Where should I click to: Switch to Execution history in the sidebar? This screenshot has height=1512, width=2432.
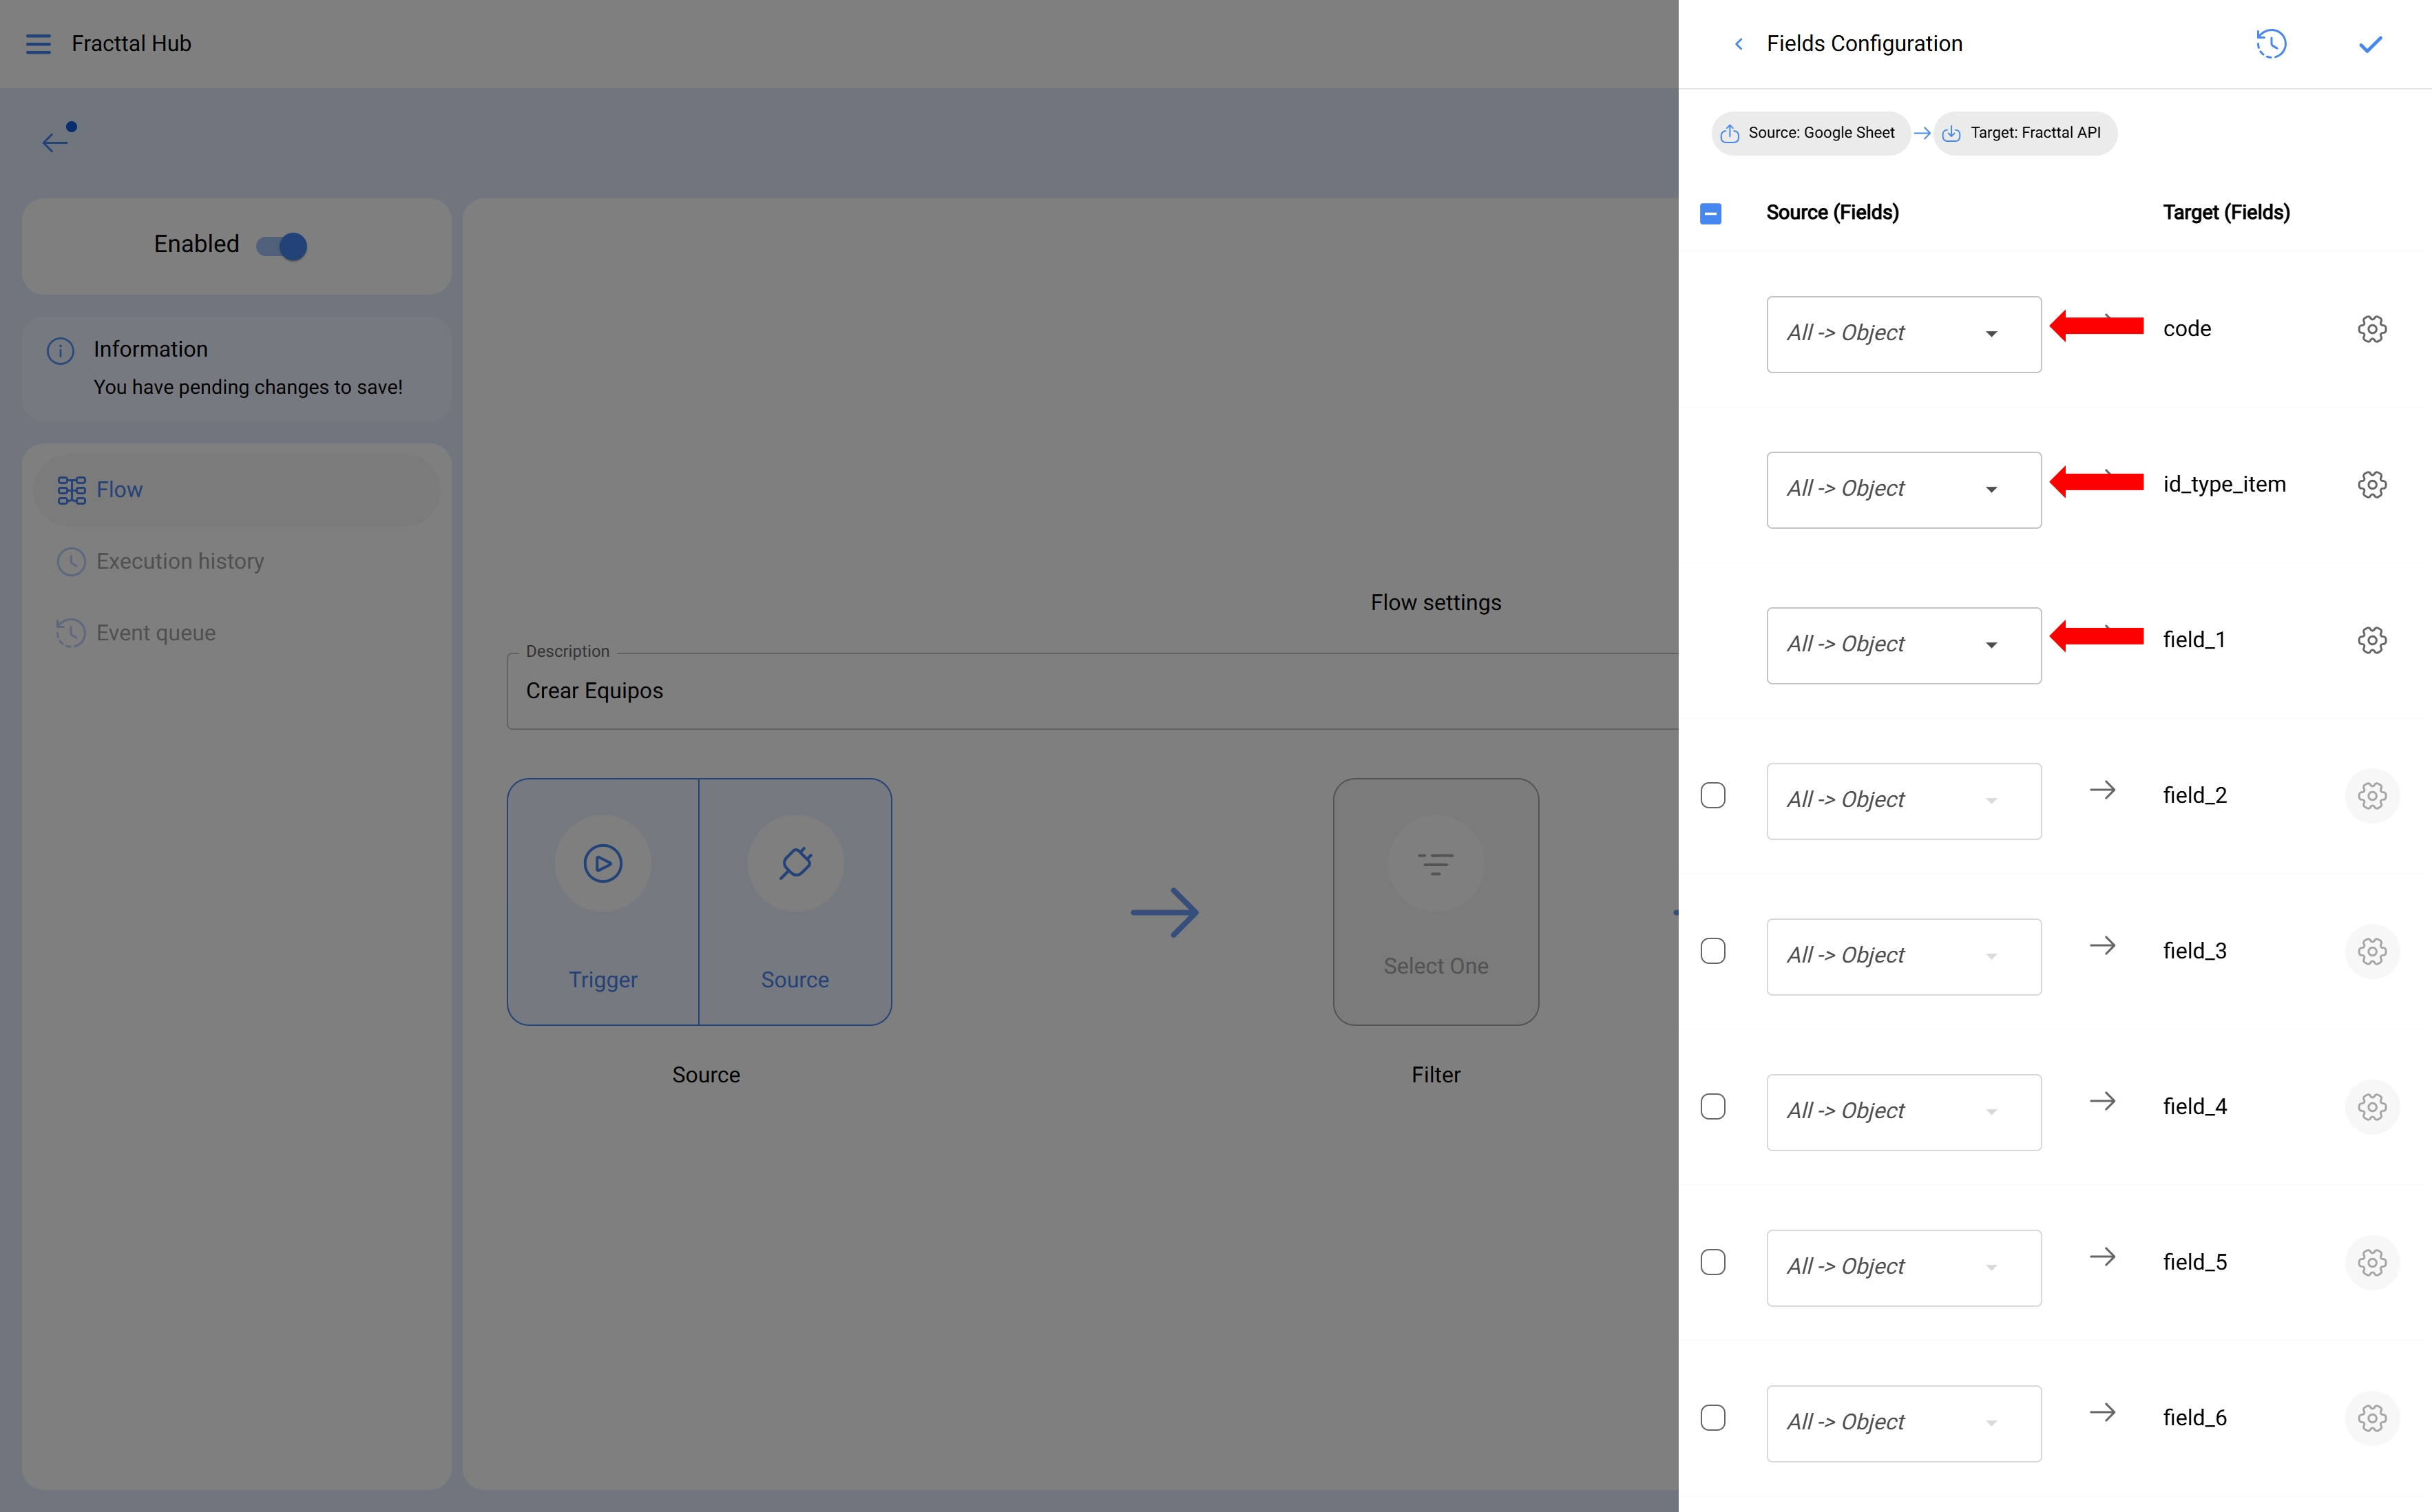point(179,561)
